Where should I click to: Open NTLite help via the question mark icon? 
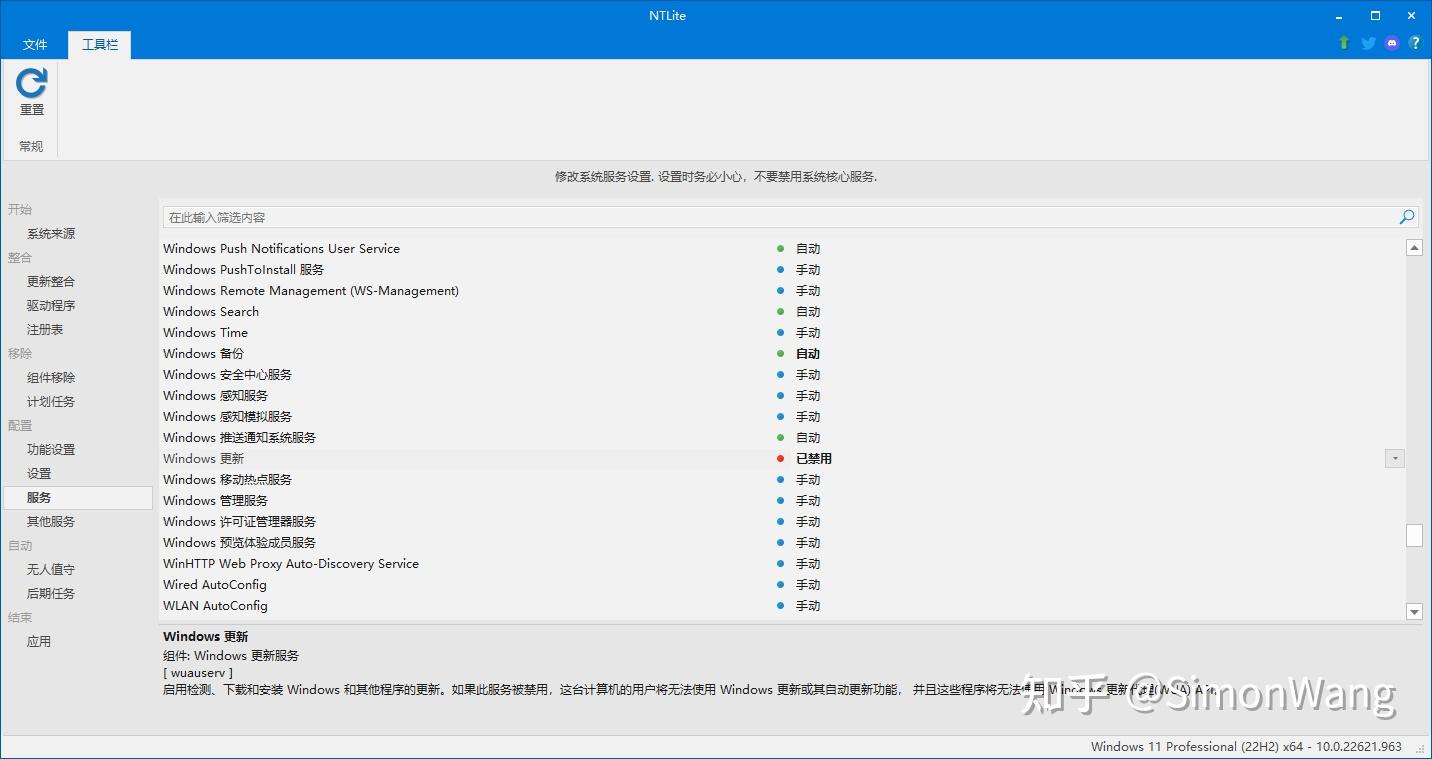click(x=1415, y=43)
